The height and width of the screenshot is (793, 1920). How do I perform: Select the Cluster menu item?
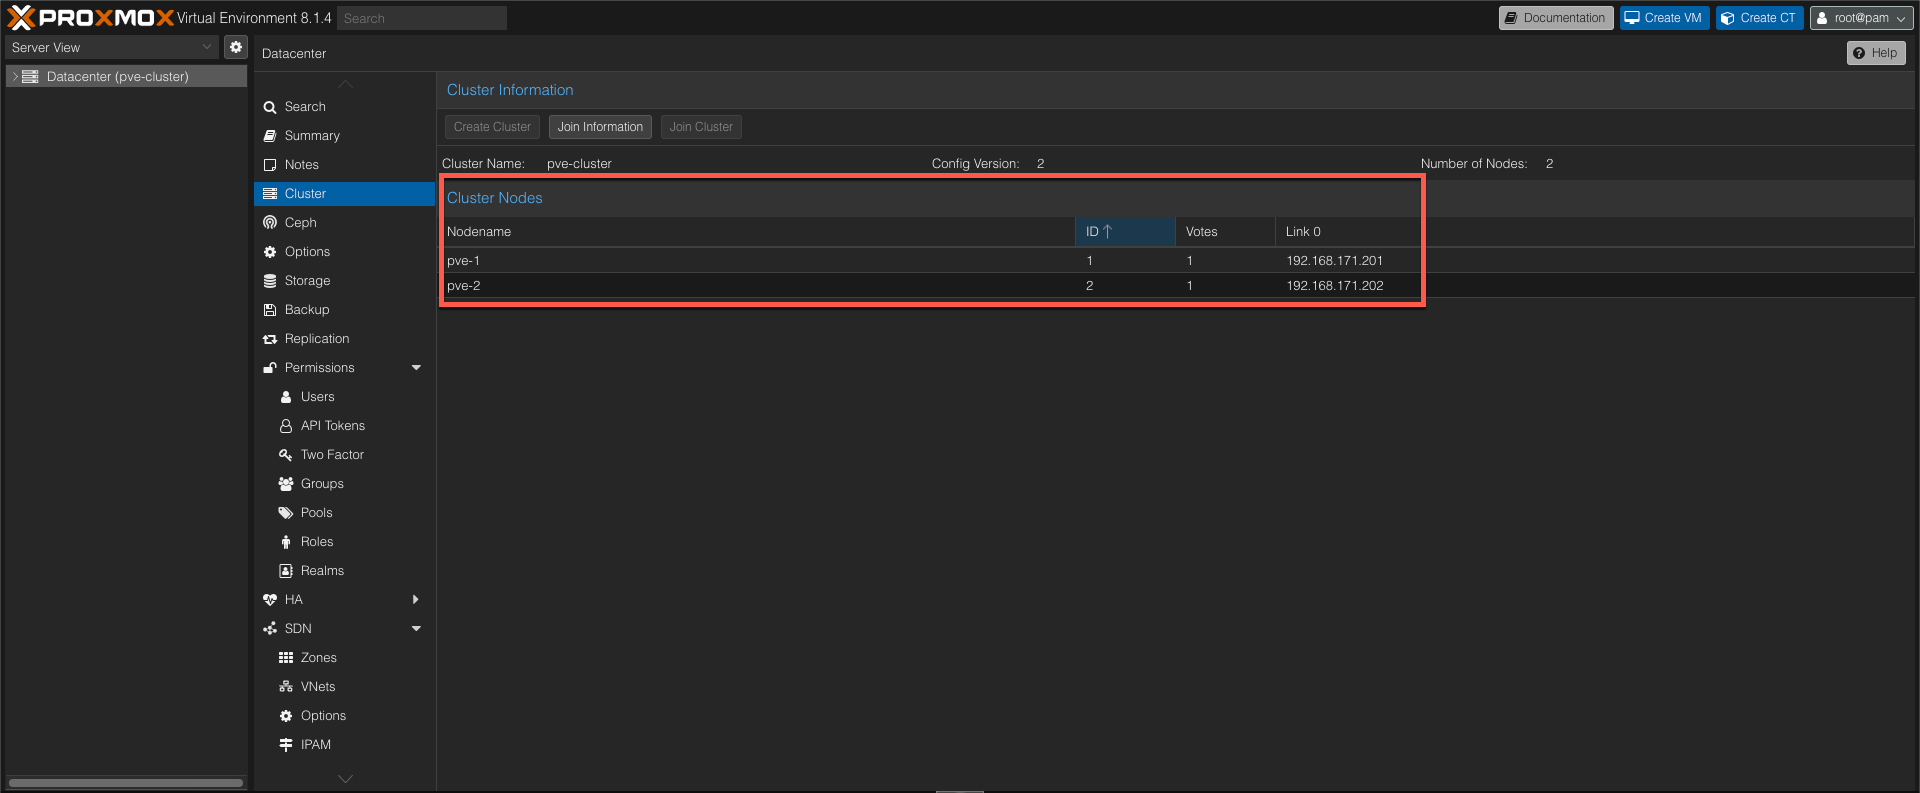click(345, 194)
